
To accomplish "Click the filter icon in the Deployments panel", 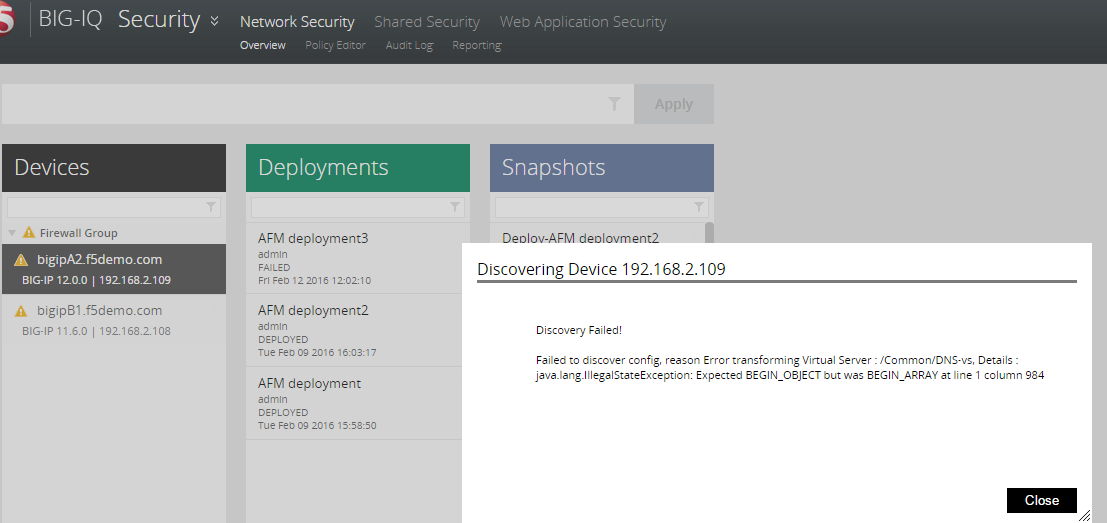I will pyautogui.click(x=455, y=207).
